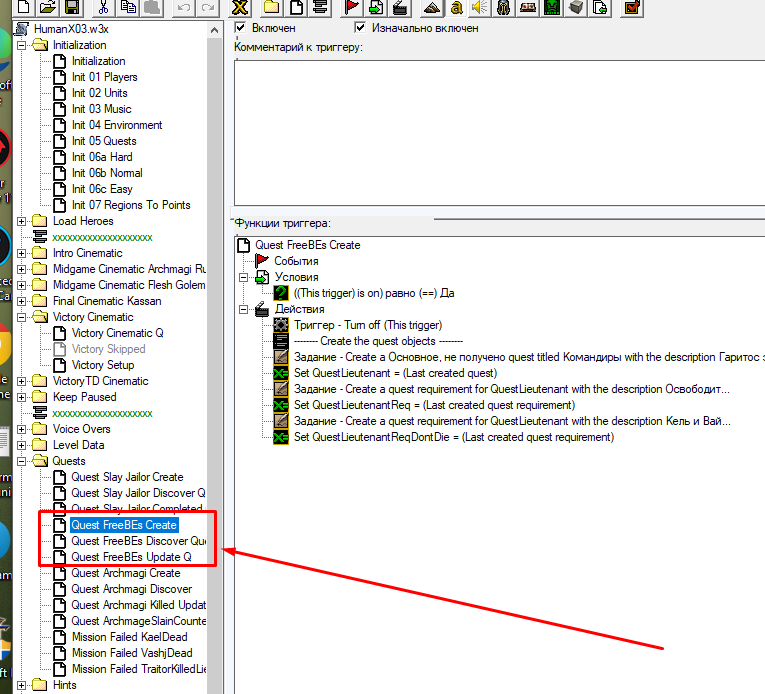Viewport: 765px width, 694px height.
Task: Click the trigger tree scrollbar up arrow
Action: click(x=214, y=30)
